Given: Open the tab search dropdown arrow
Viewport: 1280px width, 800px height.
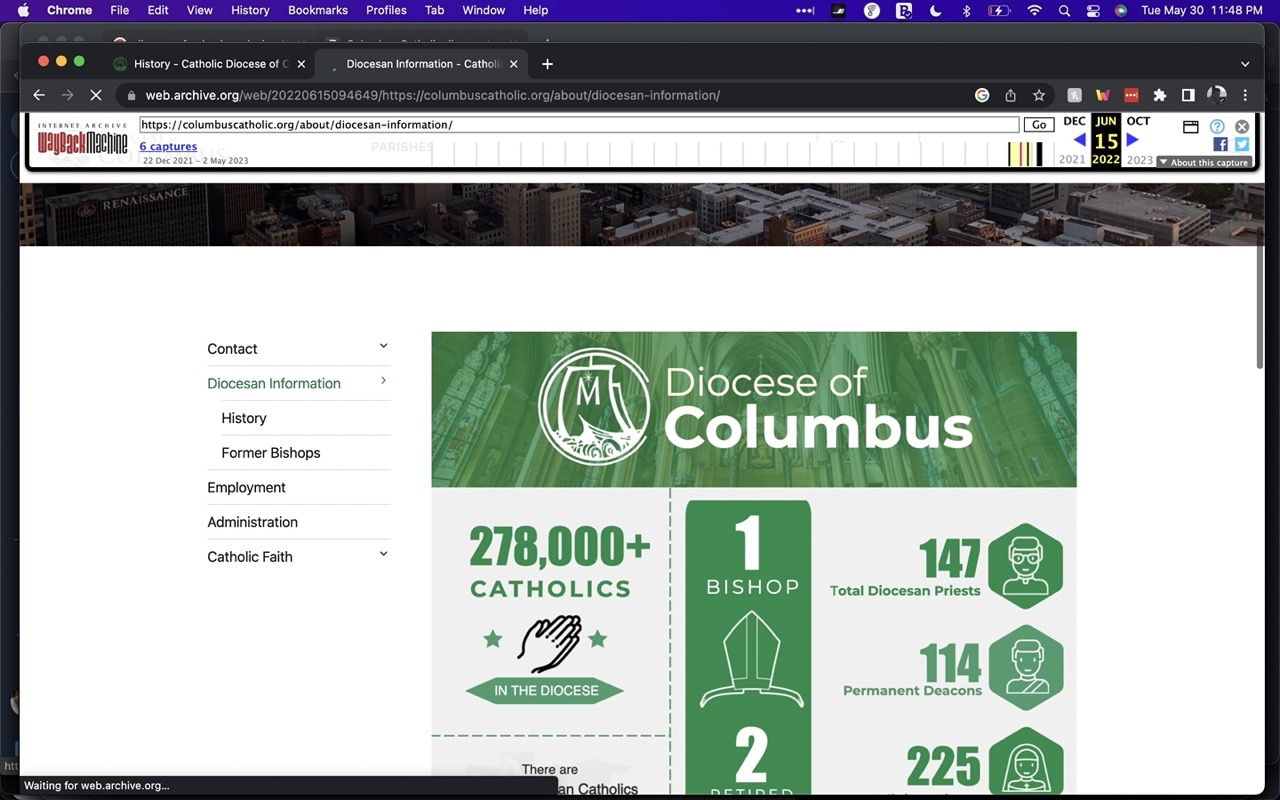Looking at the screenshot, I should (1245, 64).
